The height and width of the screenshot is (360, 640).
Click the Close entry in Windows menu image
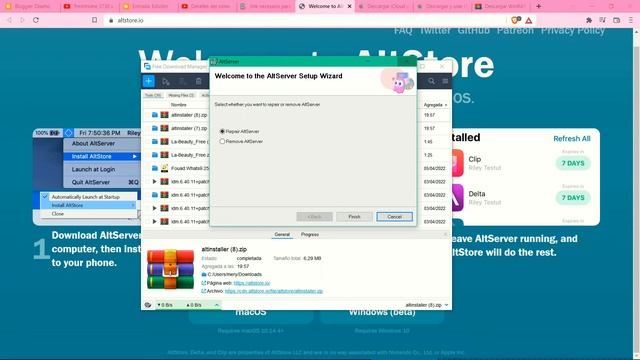[58, 213]
